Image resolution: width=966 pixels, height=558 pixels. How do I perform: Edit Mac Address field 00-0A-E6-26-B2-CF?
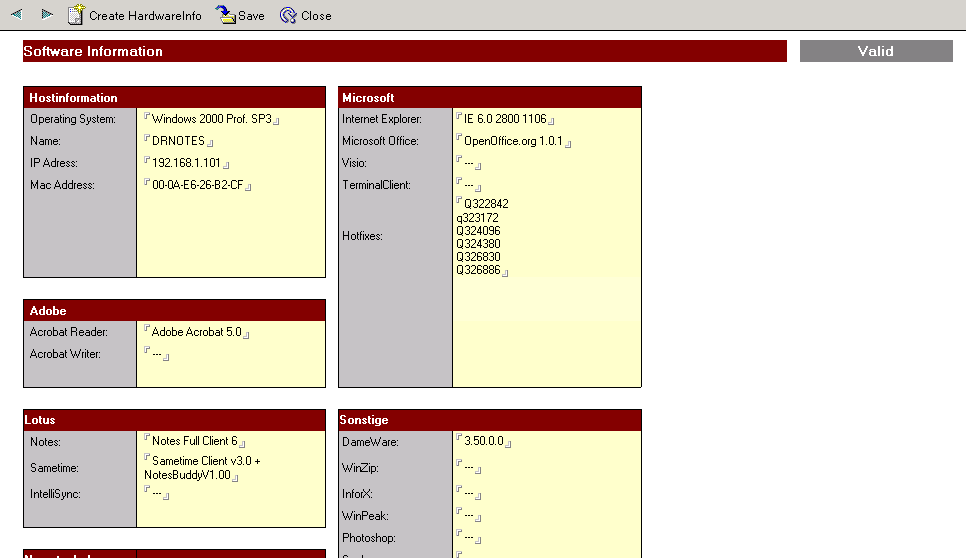click(197, 185)
